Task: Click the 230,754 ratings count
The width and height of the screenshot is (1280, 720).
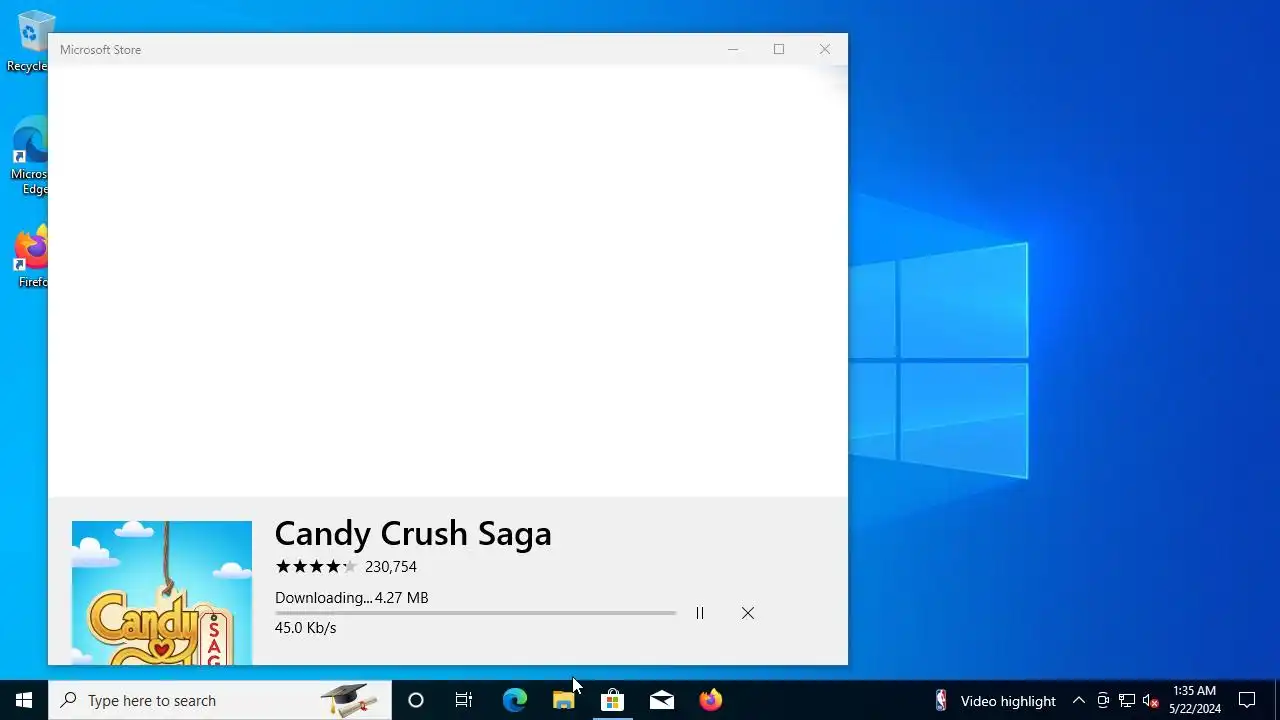Action: click(x=391, y=567)
